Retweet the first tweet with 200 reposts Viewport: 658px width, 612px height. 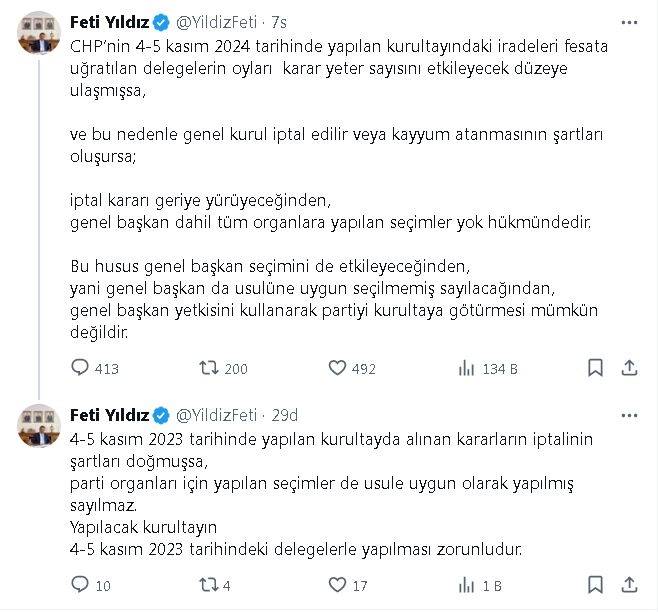click(x=209, y=368)
